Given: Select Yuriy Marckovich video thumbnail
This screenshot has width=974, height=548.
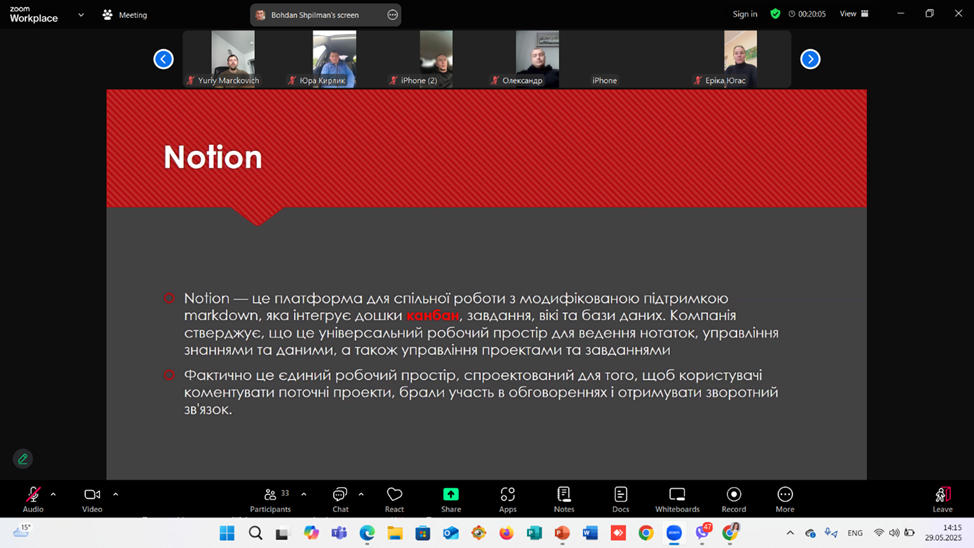Looking at the screenshot, I should tap(233, 59).
